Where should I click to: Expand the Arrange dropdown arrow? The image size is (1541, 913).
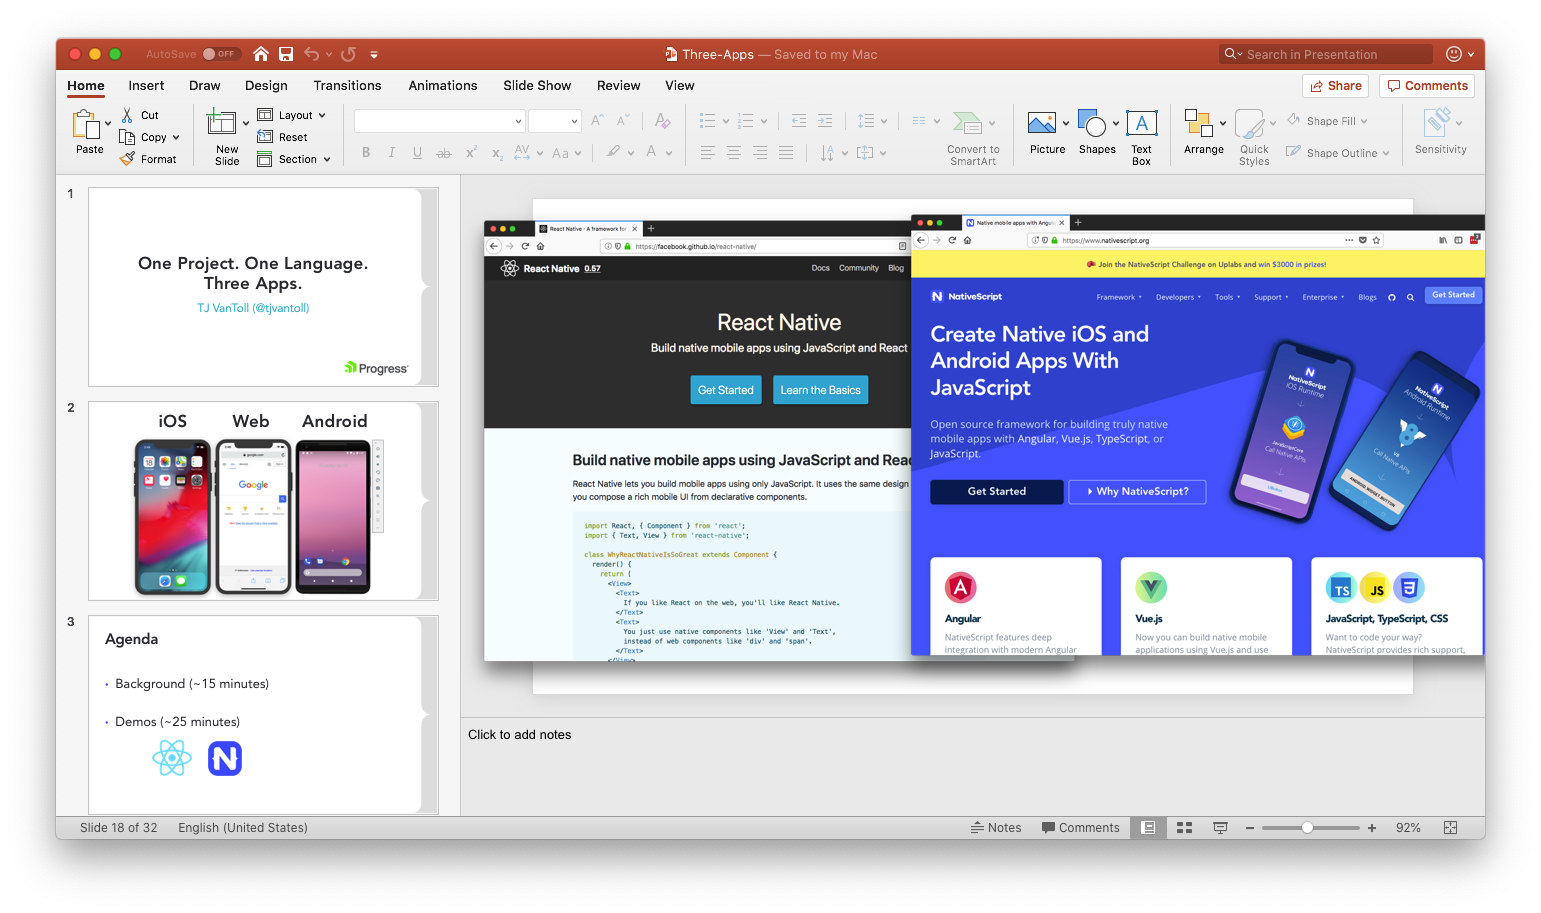1223,123
